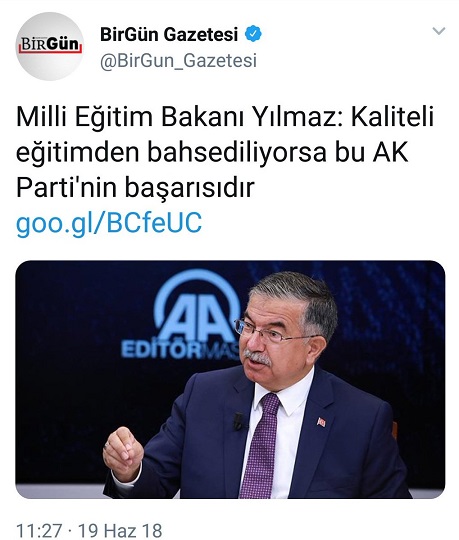Image resolution: width=459 pixels, height=540 pixels.
Task: Click the tweet text mentioning Milli Eğitim Bakanı
Action: [x=225, y=153]
